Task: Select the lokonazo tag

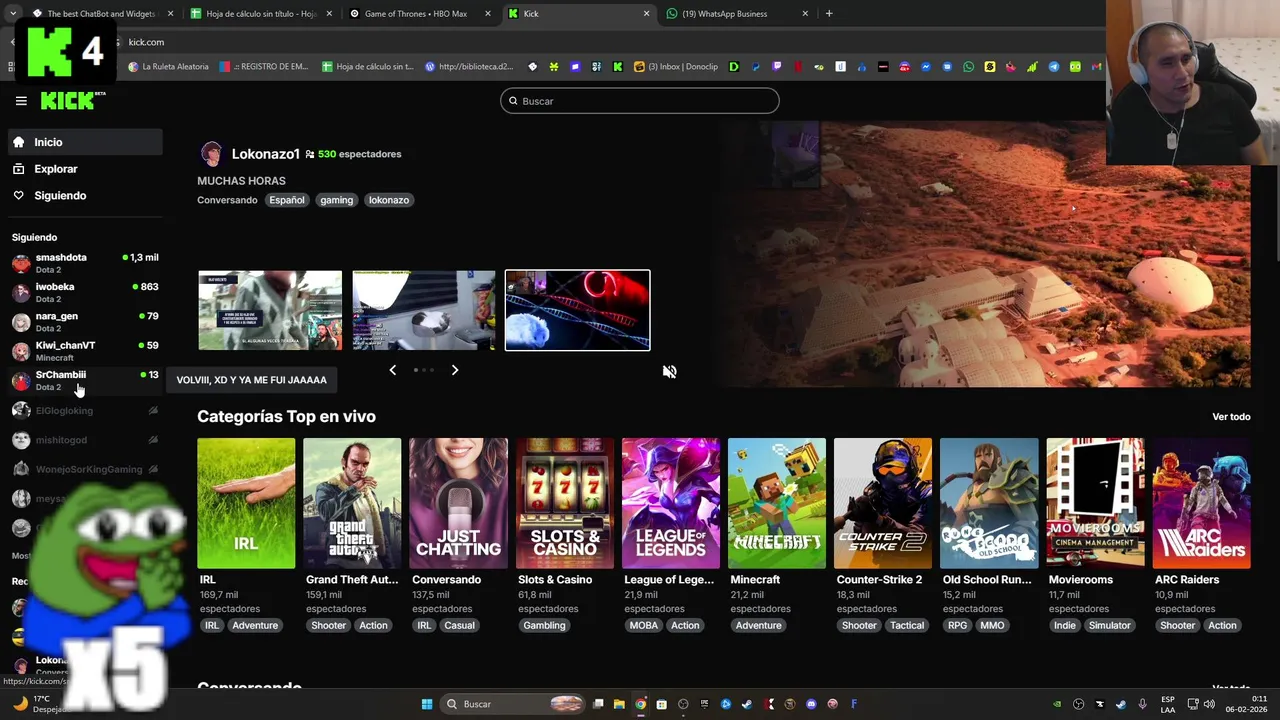Action: click(389, 200)
